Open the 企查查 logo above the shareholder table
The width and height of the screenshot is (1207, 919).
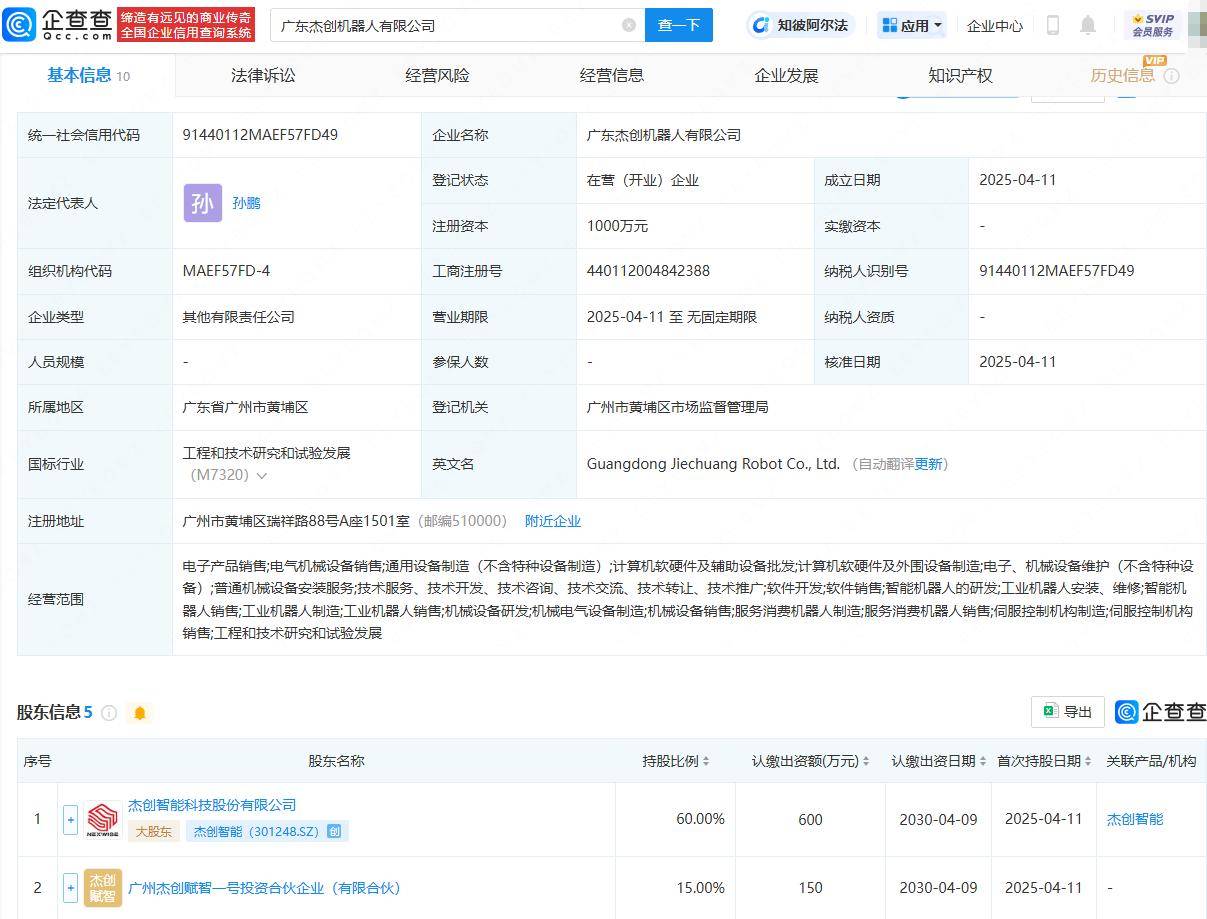[x=1161, y=712]
